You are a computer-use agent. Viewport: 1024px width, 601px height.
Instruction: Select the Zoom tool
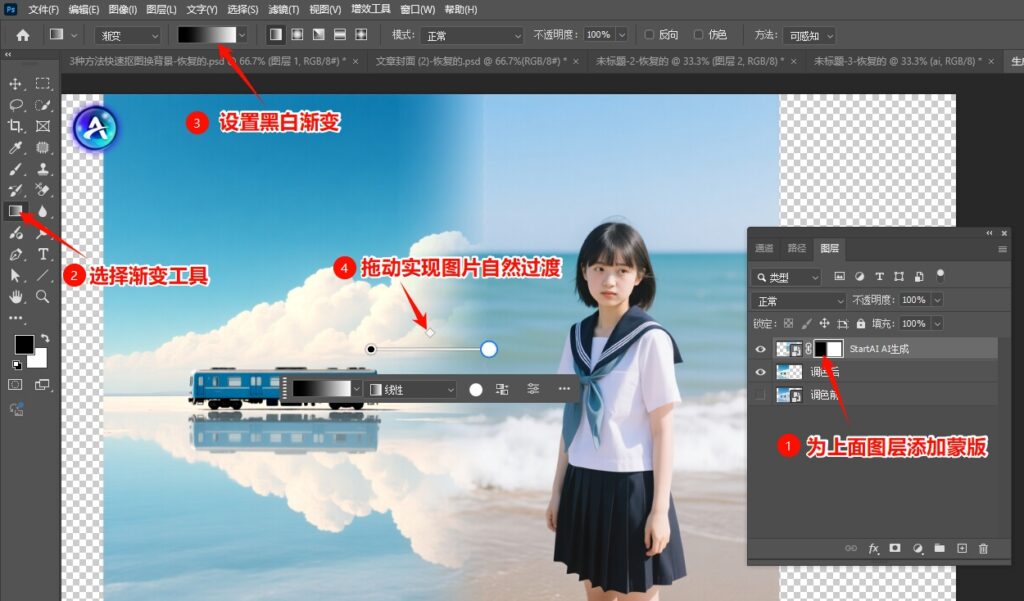click(x=42, y=296)
